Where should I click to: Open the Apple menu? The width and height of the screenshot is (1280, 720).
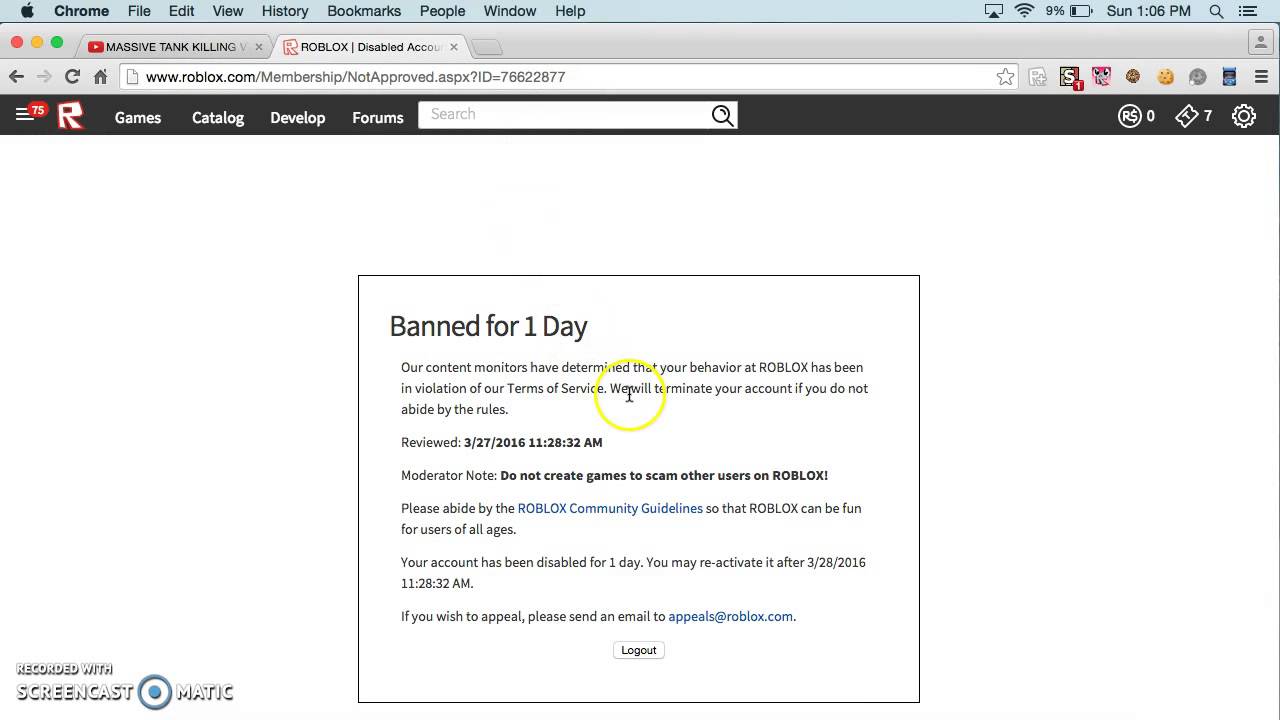(27, 11)
